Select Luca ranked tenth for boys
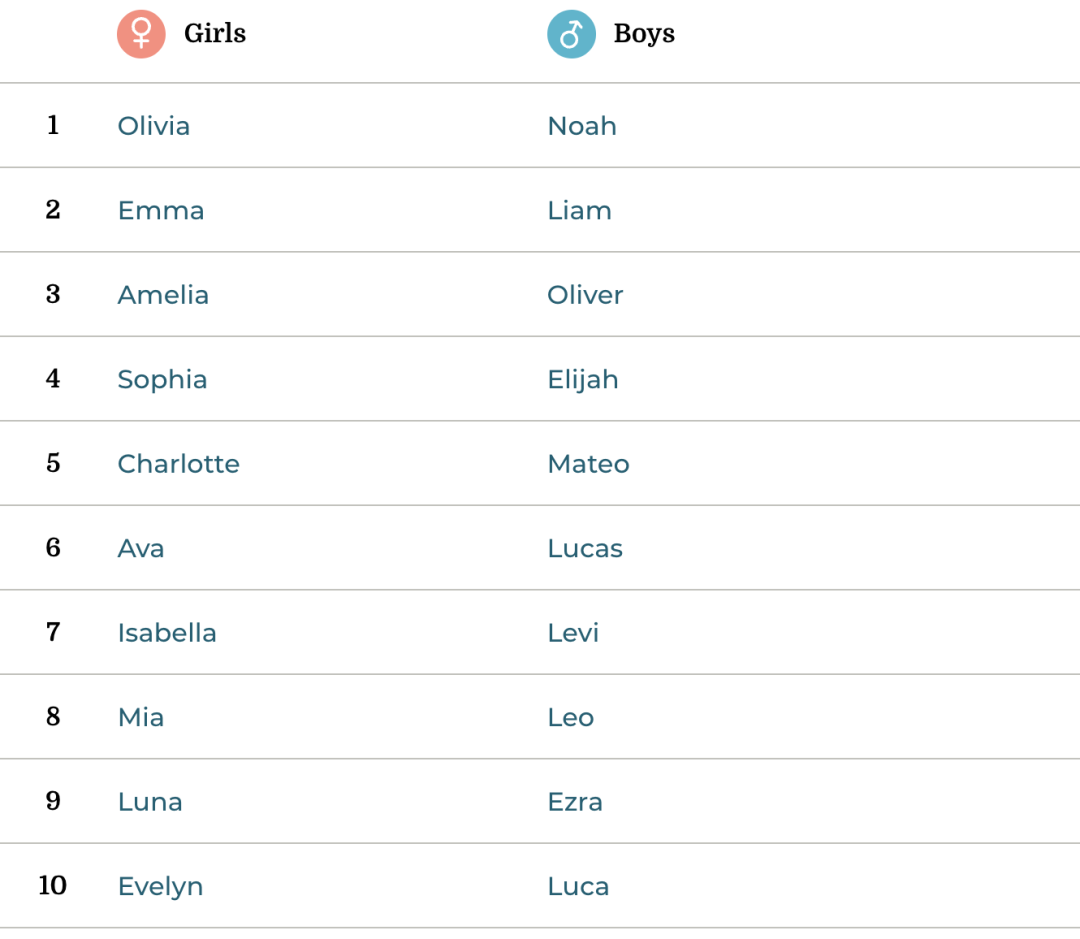The height and width of the screenshot is (939, 1080). 579,887
